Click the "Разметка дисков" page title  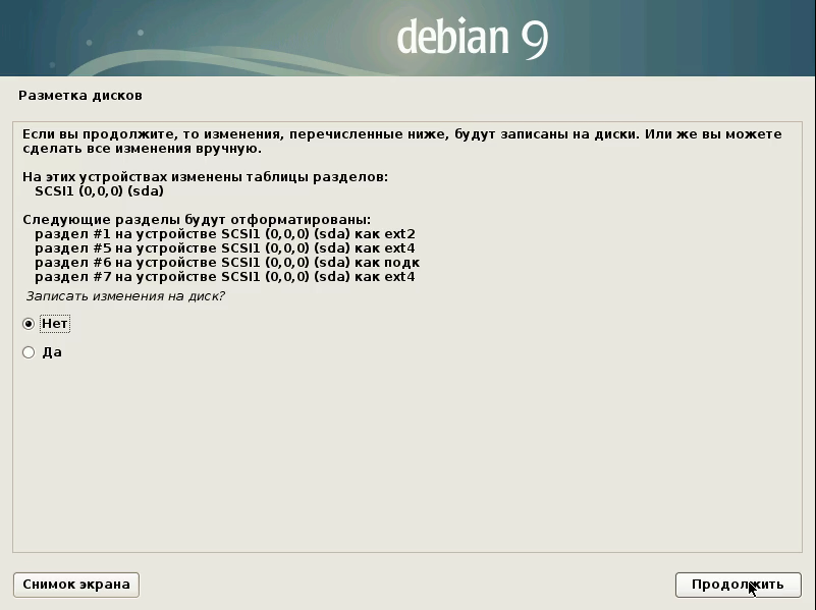point(80,96)
